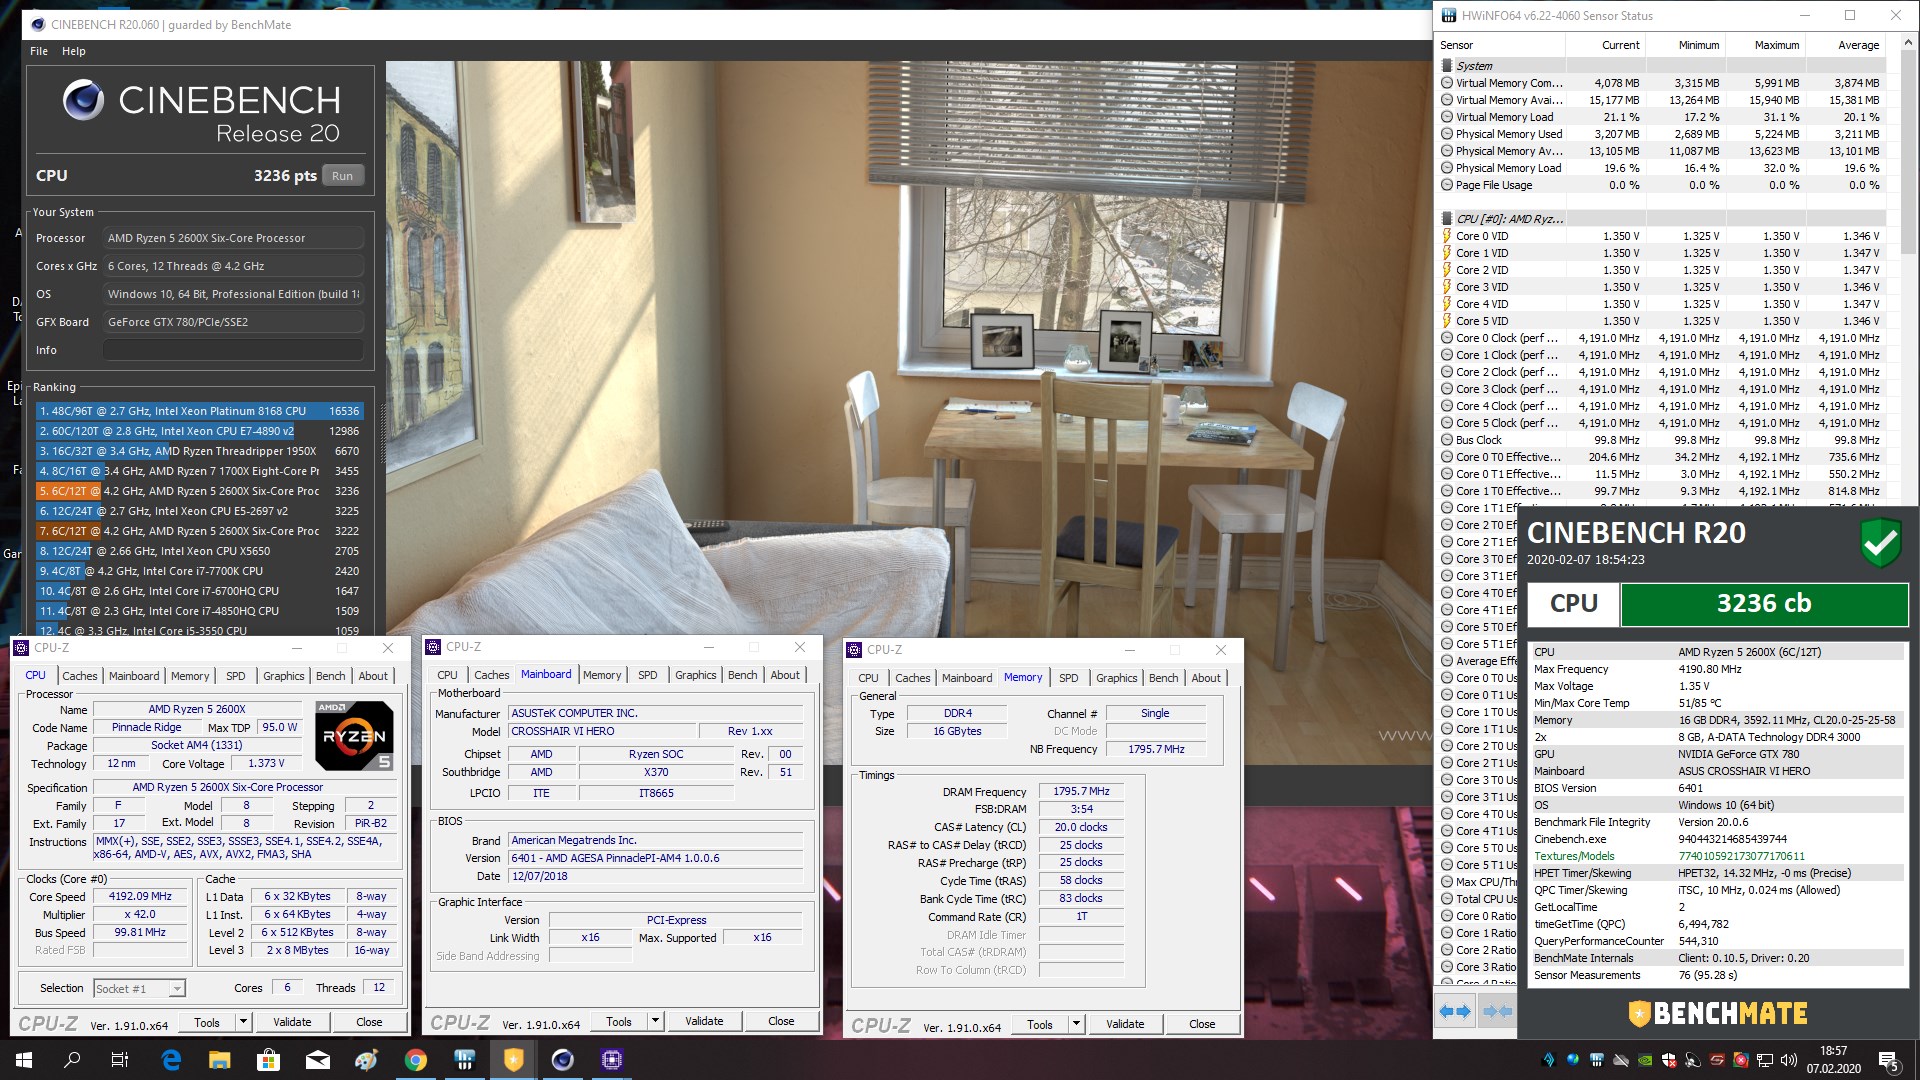1920x1080 pixels.
Task: Select Mainboard tab in leftmost CPU-Z
Action: [134, 676]
